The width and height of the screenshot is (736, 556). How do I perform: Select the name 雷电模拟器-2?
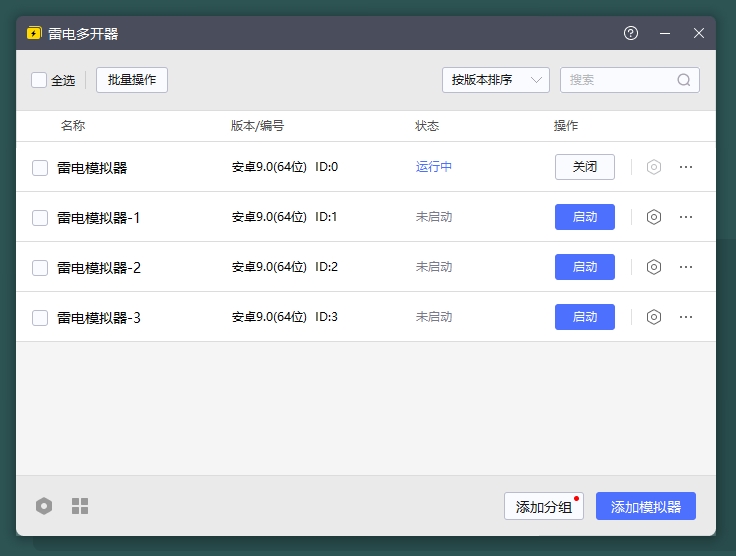(99, 268)
